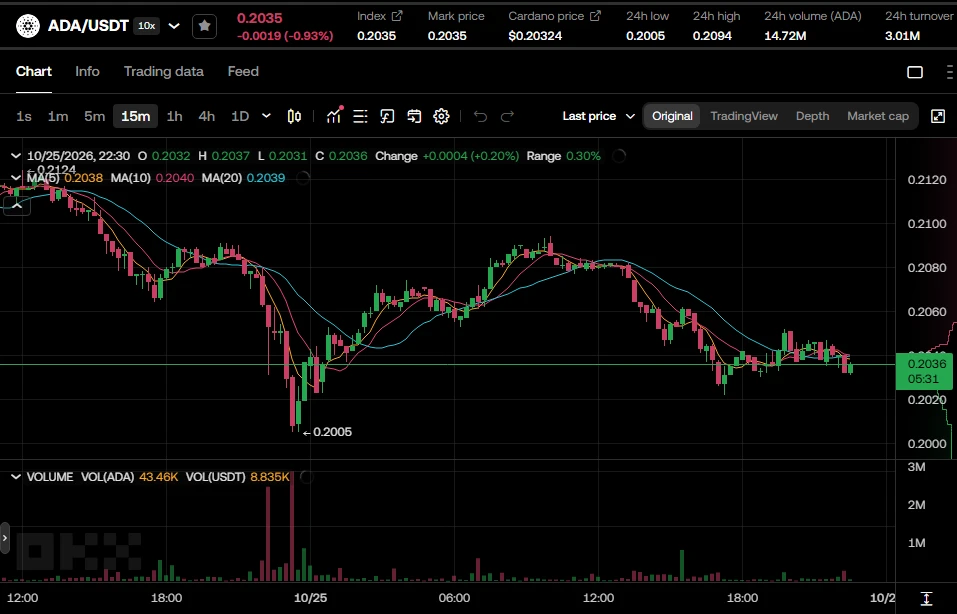Collapse the MA indicator legend

pos(16,178)
